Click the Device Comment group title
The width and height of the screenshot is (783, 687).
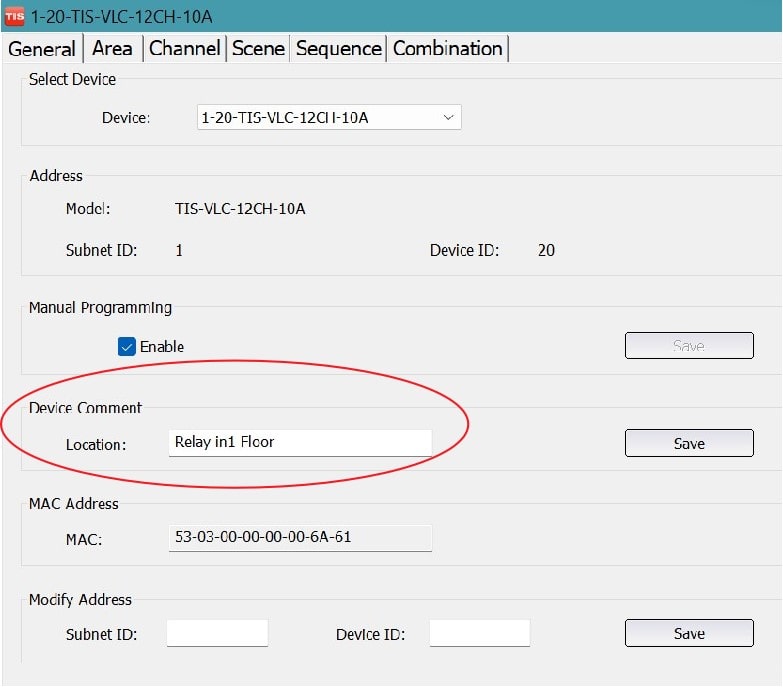pyautogui.click(x=85, y=407)
